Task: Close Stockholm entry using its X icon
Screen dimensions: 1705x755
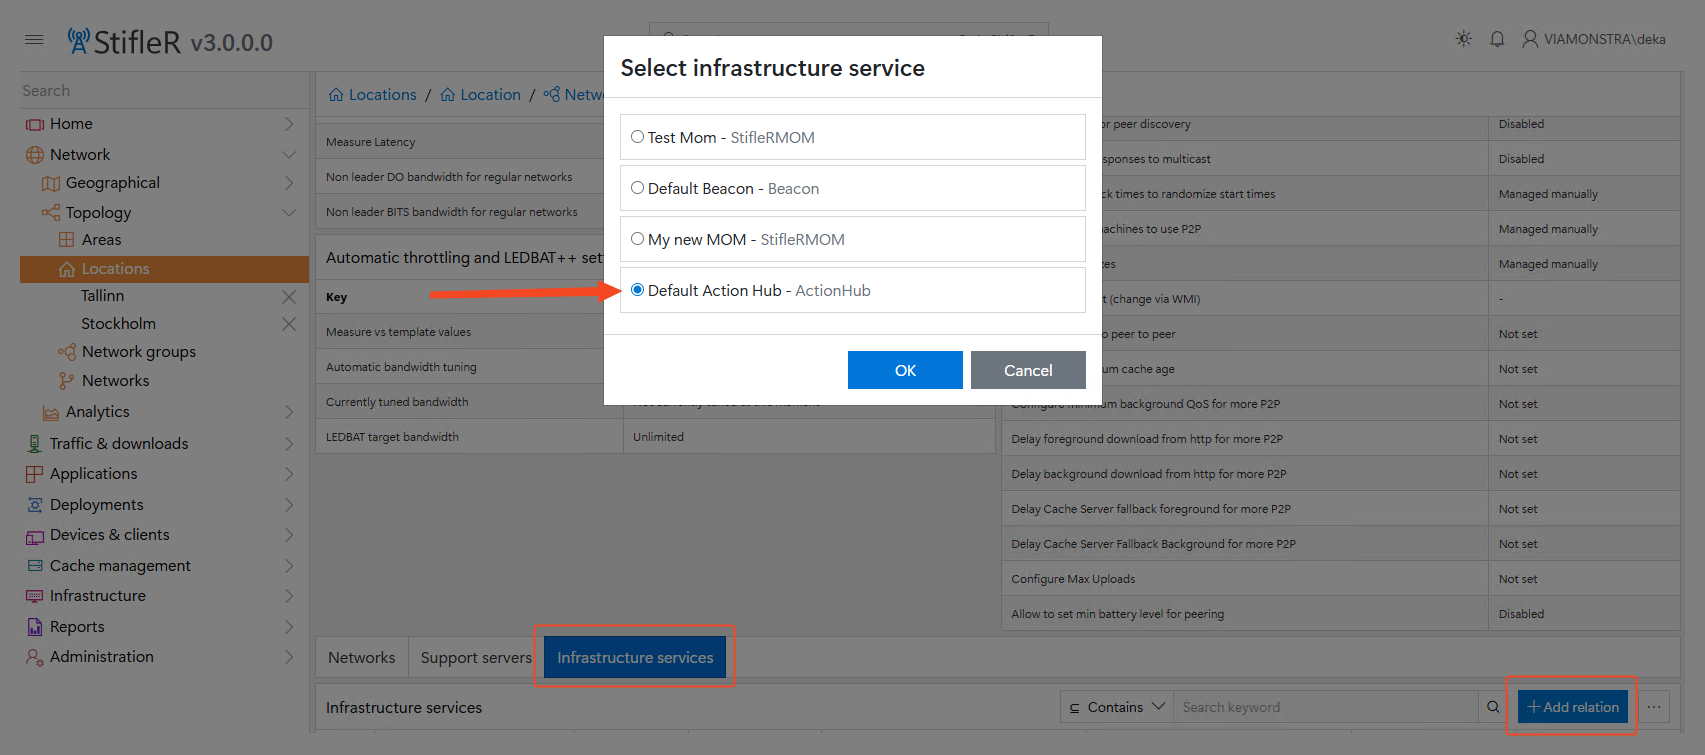Action: click(x=289, y=324)
